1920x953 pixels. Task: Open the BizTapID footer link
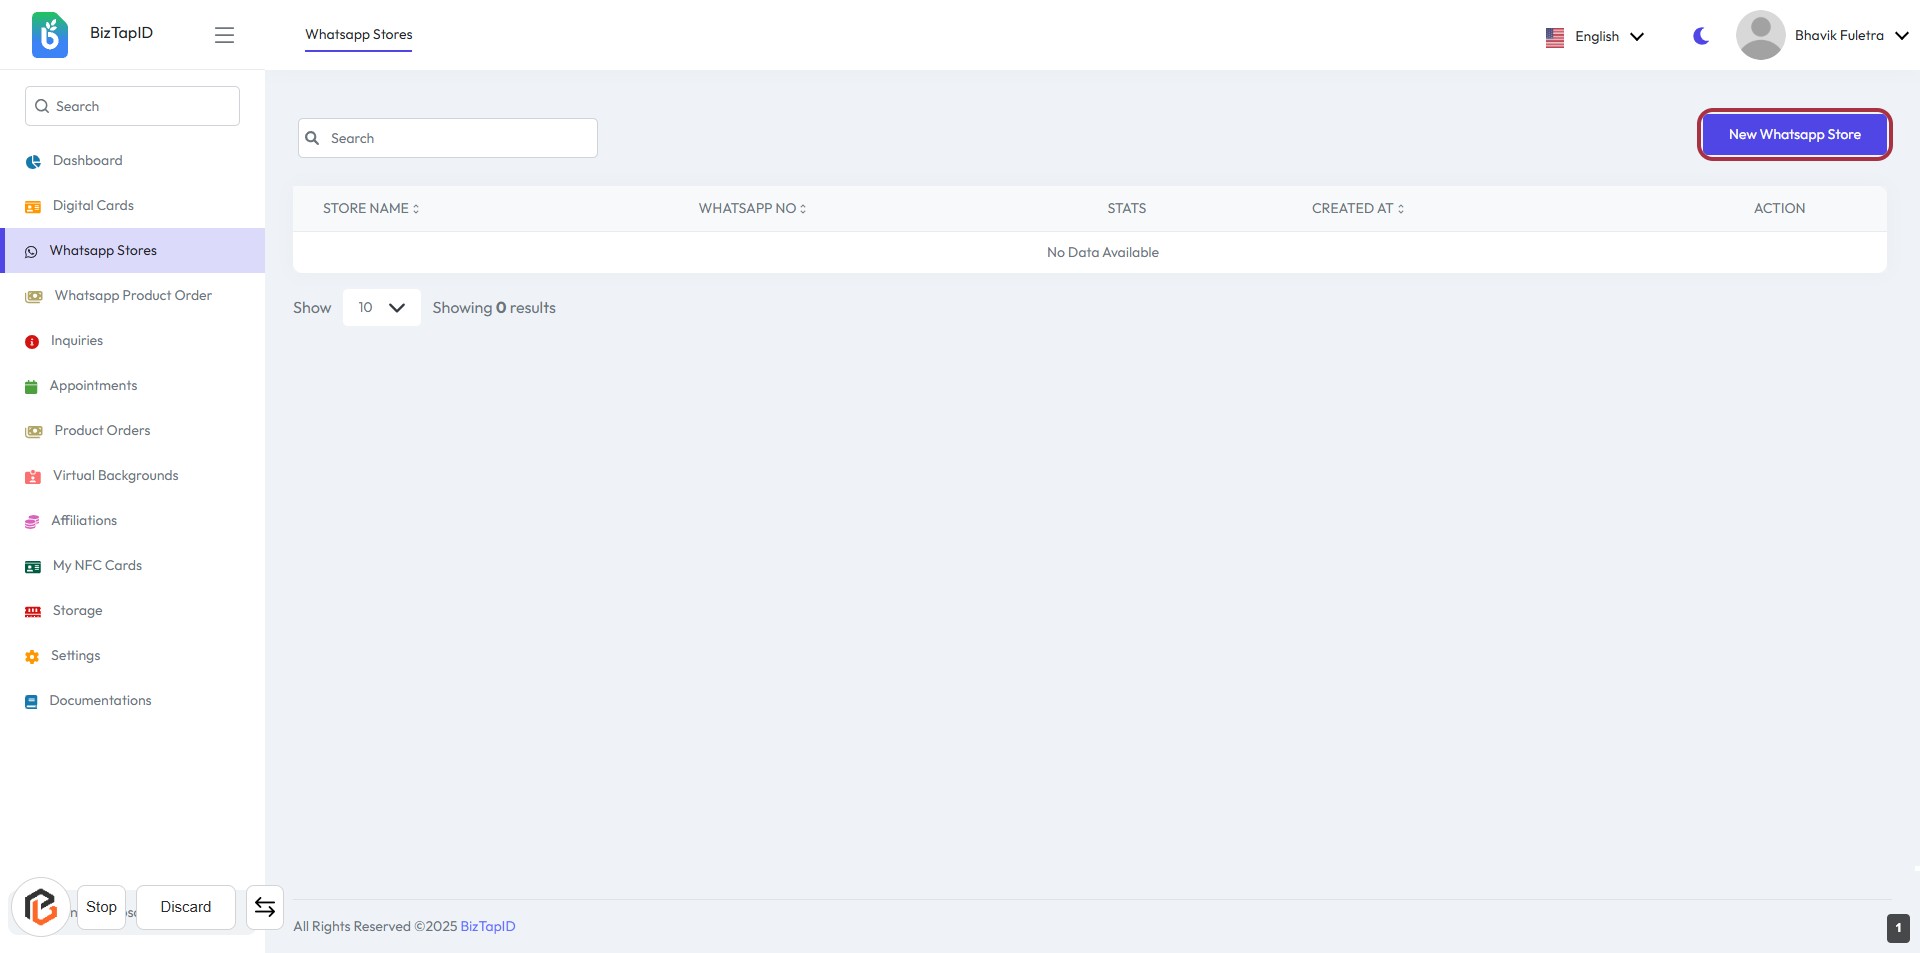[488, 927]
